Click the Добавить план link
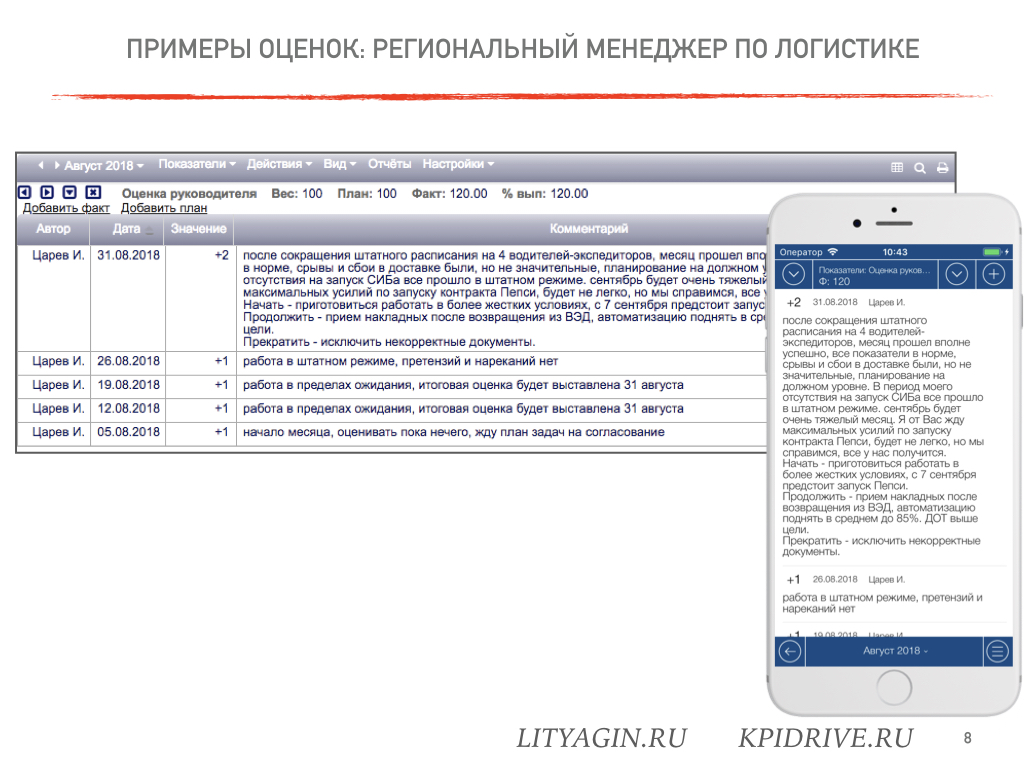1024x768 pixels. pos(164,208)
